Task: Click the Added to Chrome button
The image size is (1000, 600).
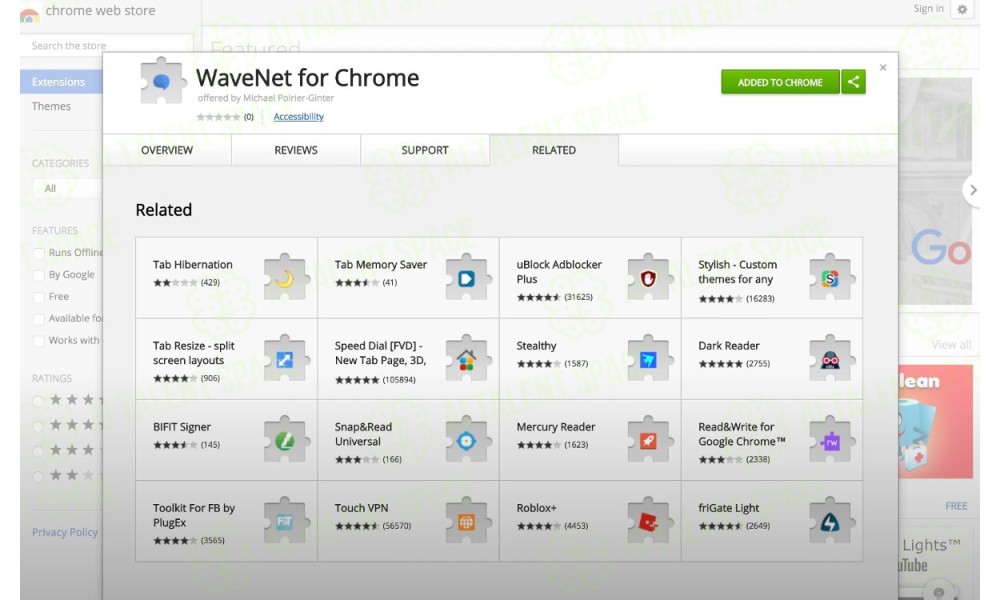Action: click(x=780, y=82)
